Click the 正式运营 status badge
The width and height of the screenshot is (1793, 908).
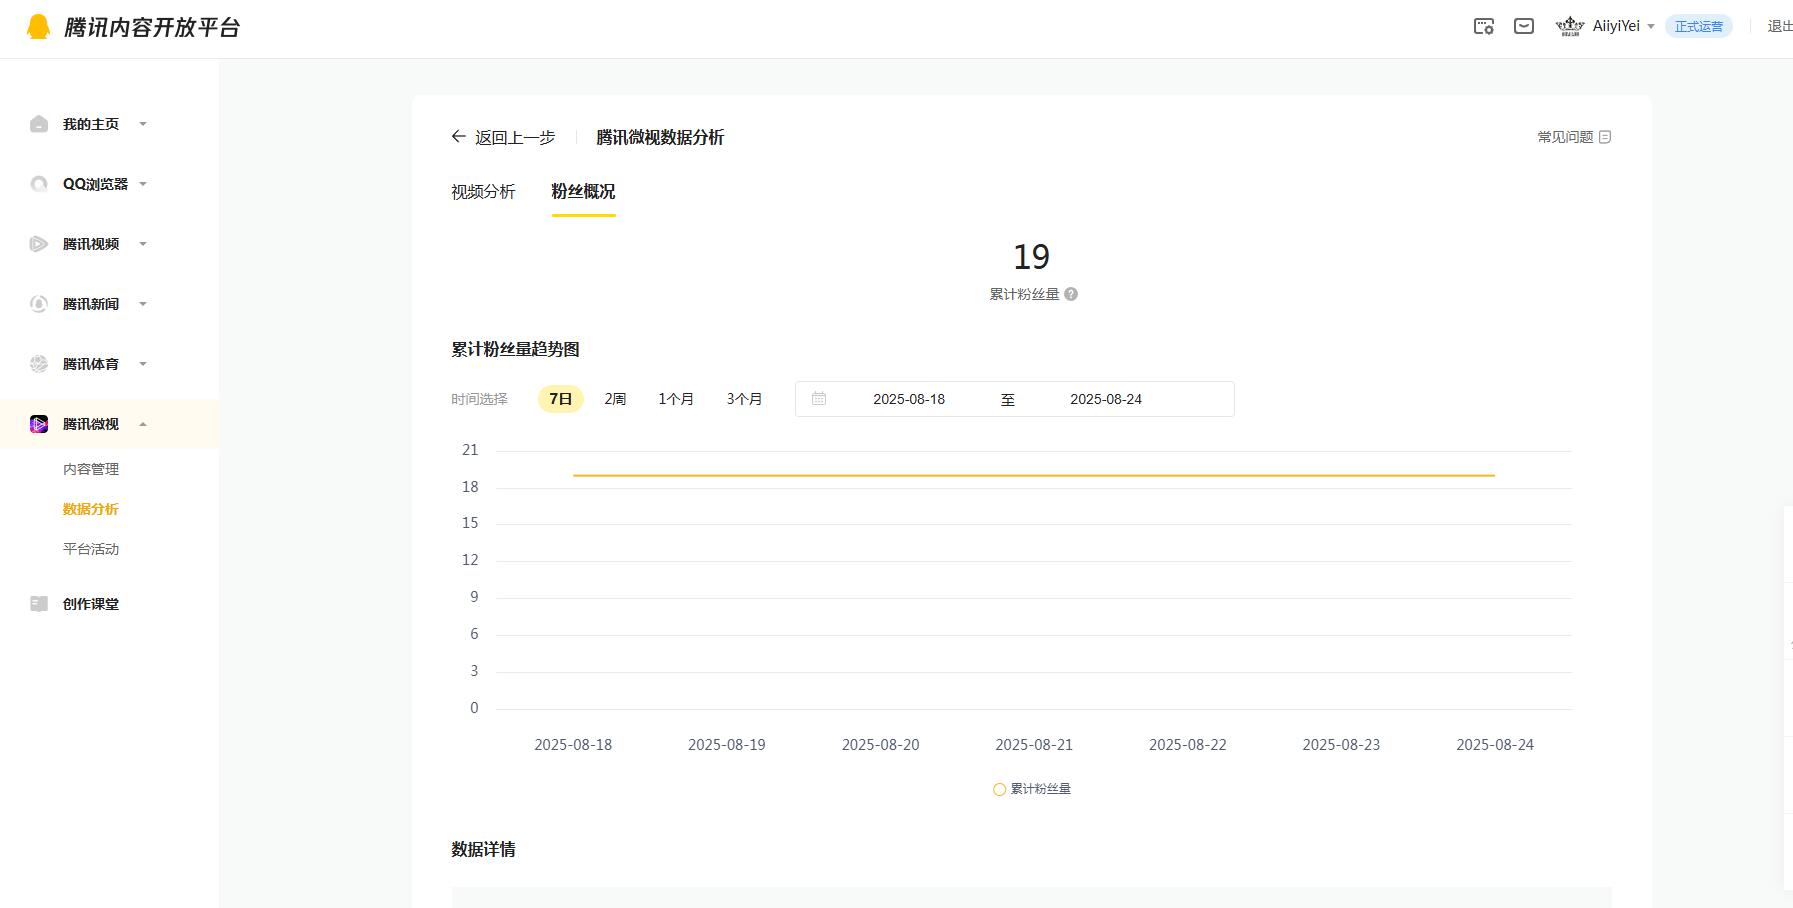tap(1699, 27)
